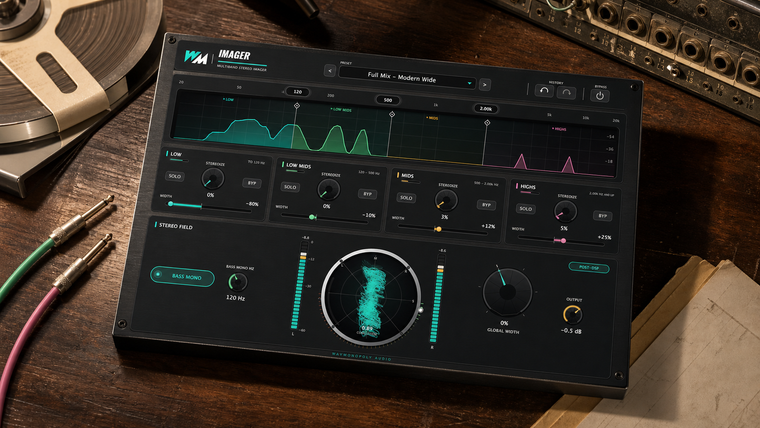Click the undo history arrow icon
The height and width of the screenshot is (428, 760).
click(x=544, y=91)
